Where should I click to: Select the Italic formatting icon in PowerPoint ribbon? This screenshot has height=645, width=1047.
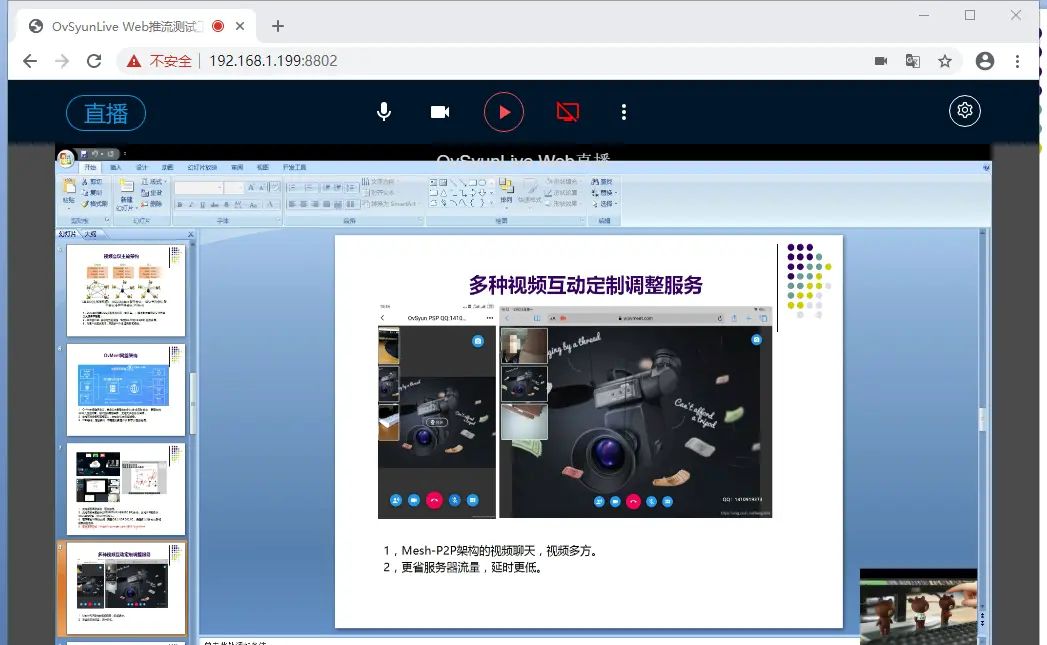tap(190, 204)
